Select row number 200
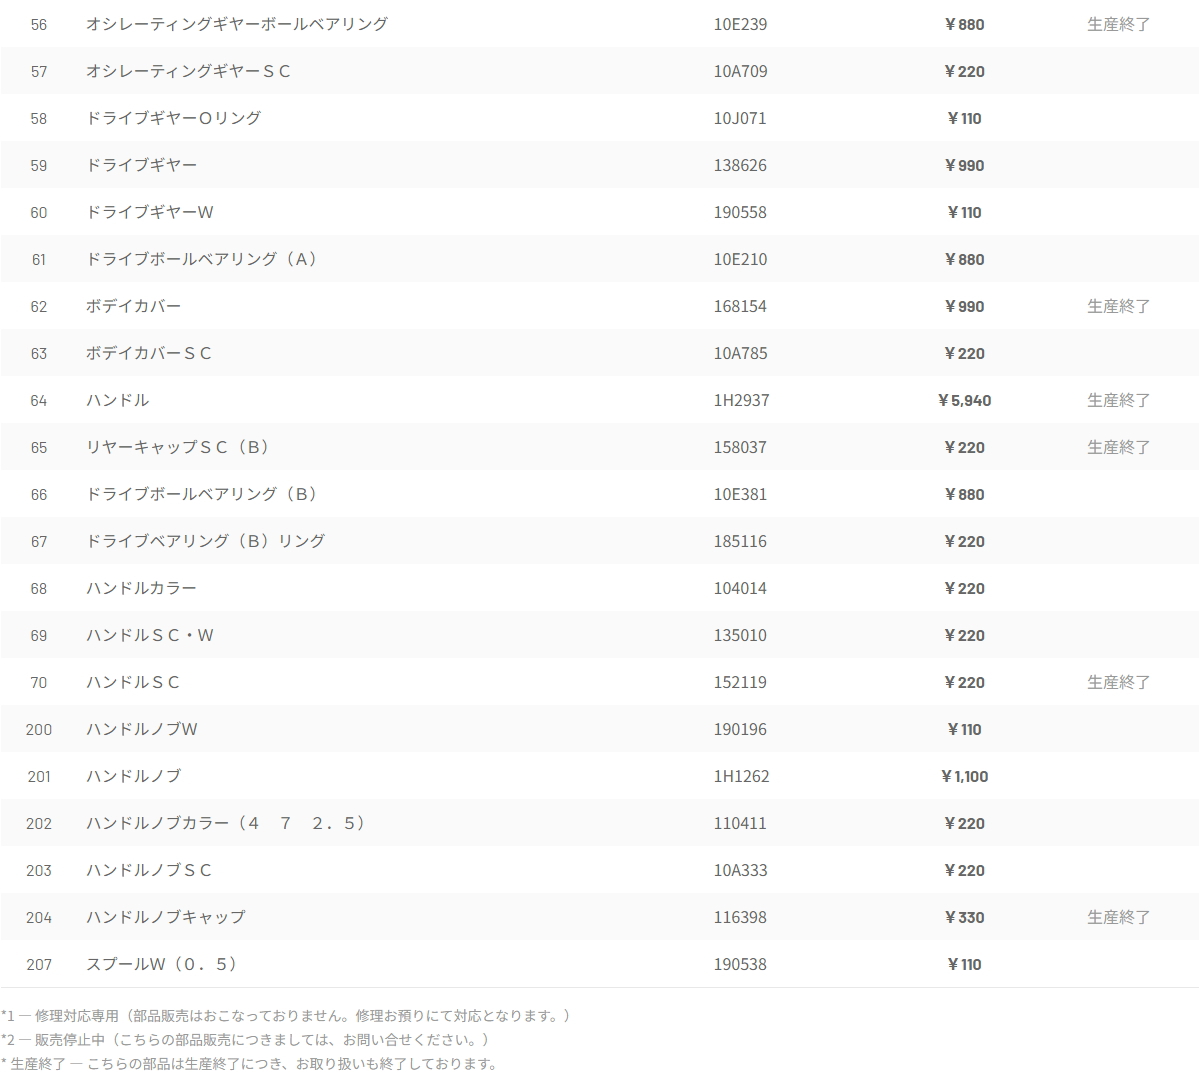 point(39,729)
